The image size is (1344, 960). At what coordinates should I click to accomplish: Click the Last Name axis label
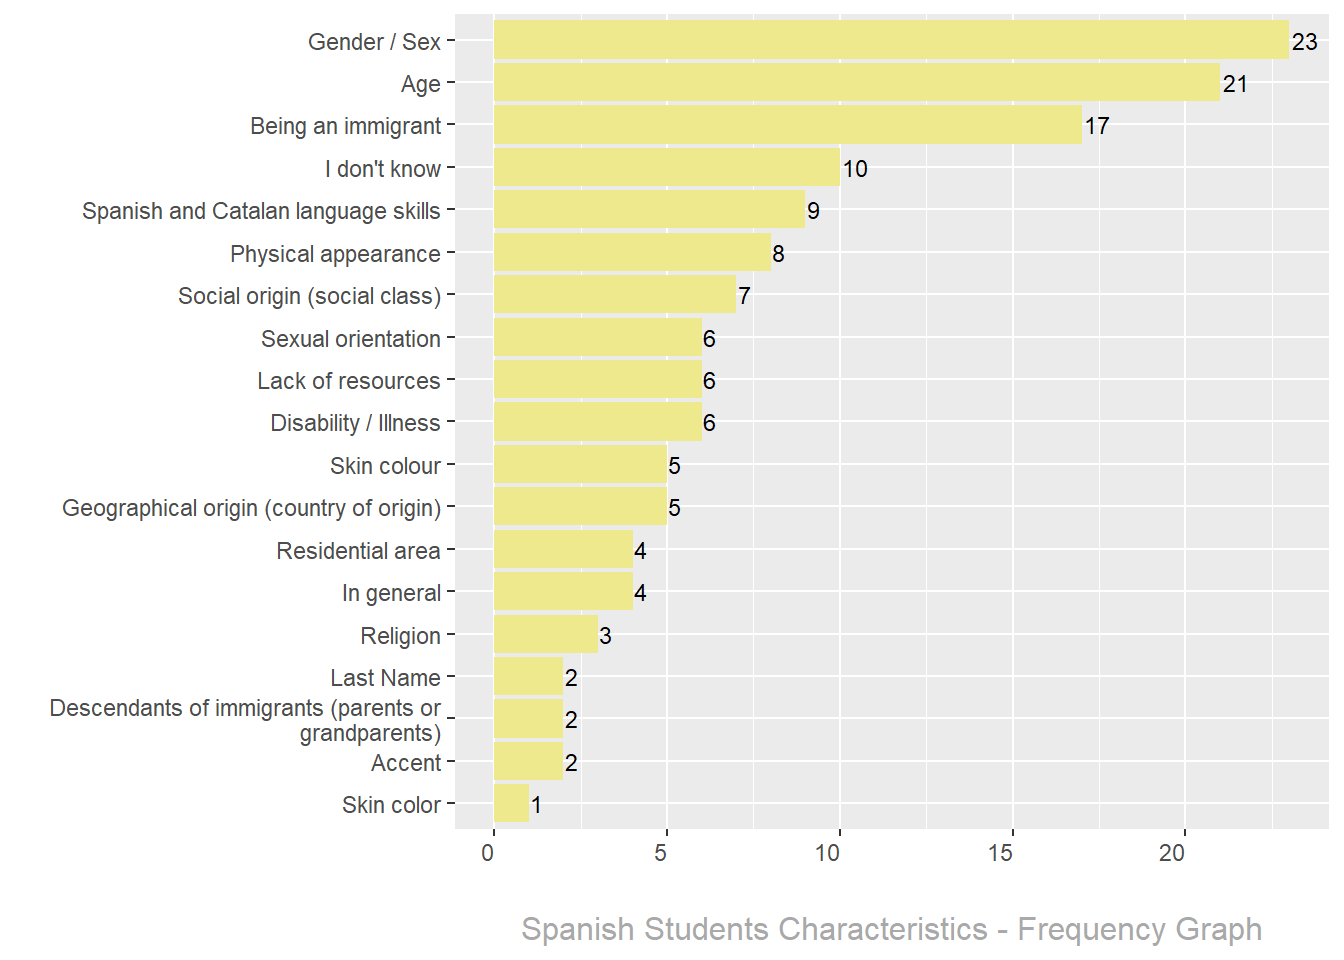385,678
